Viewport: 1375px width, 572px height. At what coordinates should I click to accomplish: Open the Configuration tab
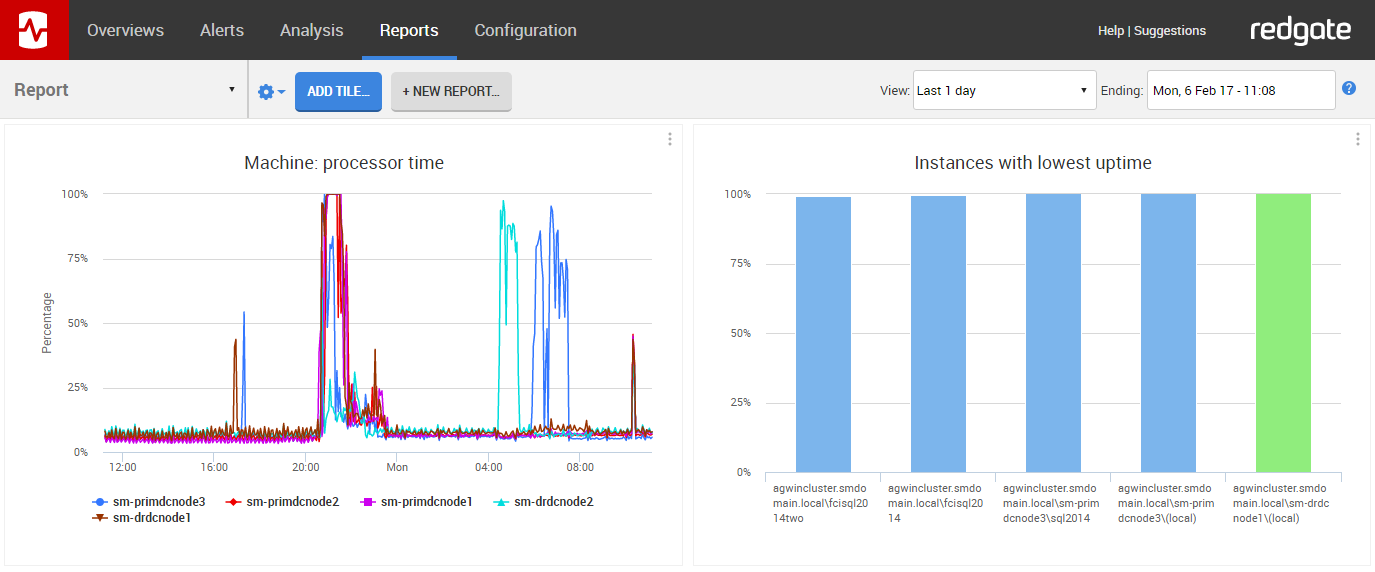(x=525, y=31)
